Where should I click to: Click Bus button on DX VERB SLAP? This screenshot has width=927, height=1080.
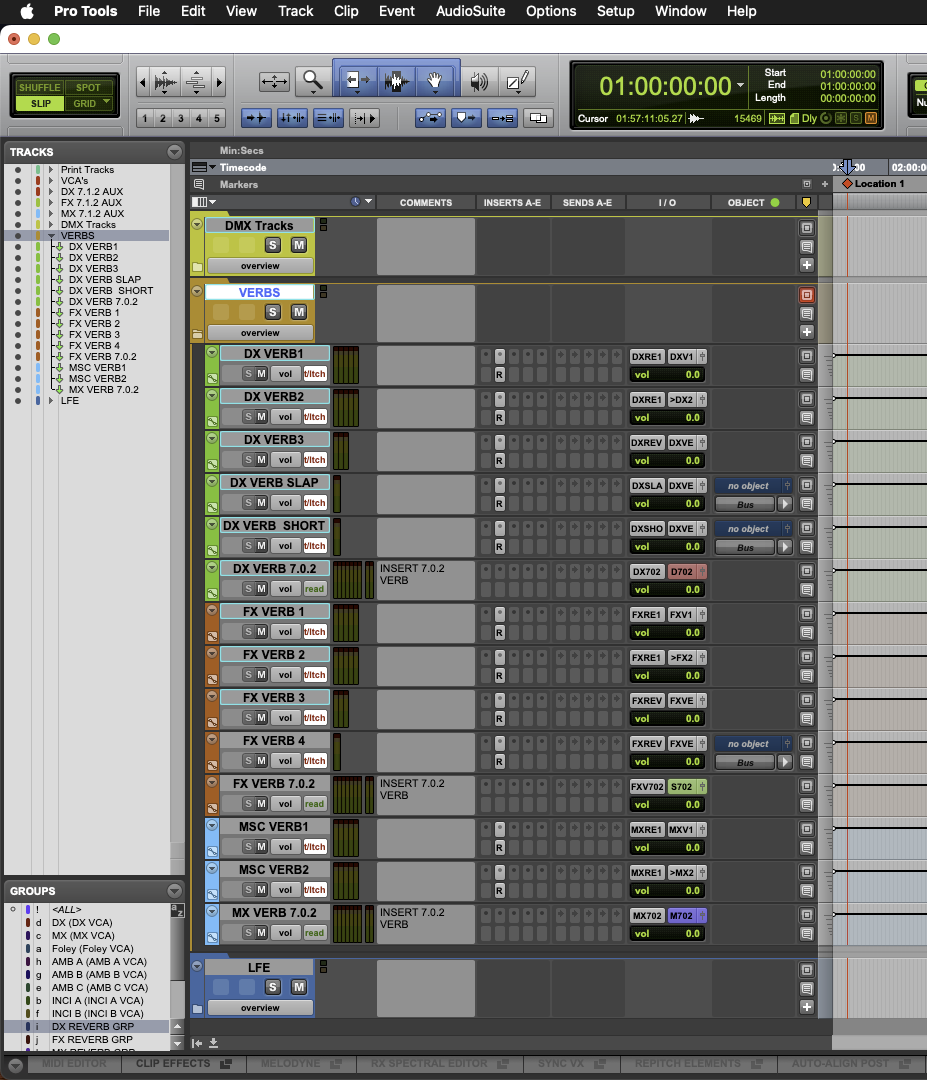(745, 505)
